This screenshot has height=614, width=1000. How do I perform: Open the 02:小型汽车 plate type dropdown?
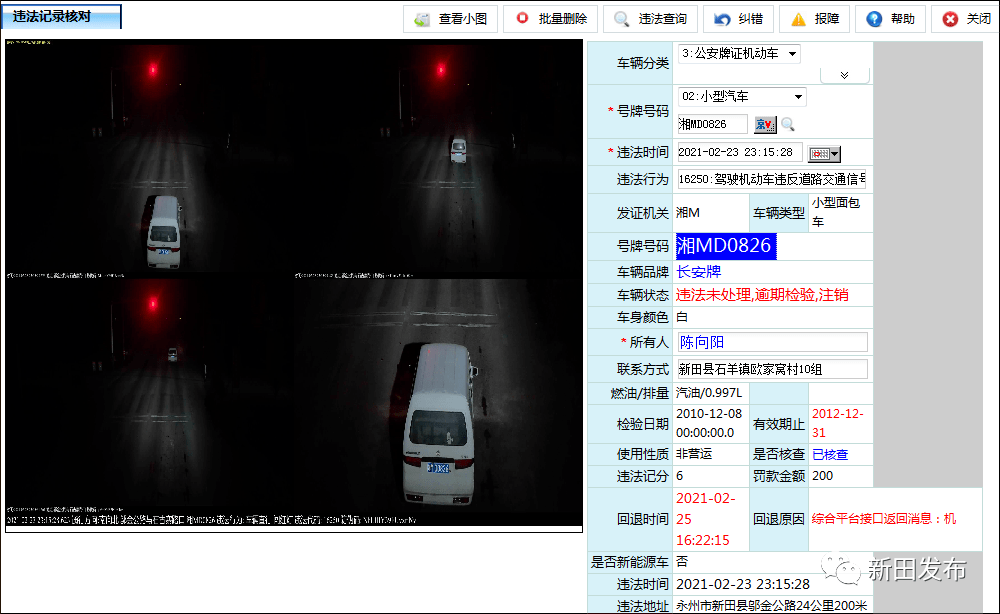point(742,96)
